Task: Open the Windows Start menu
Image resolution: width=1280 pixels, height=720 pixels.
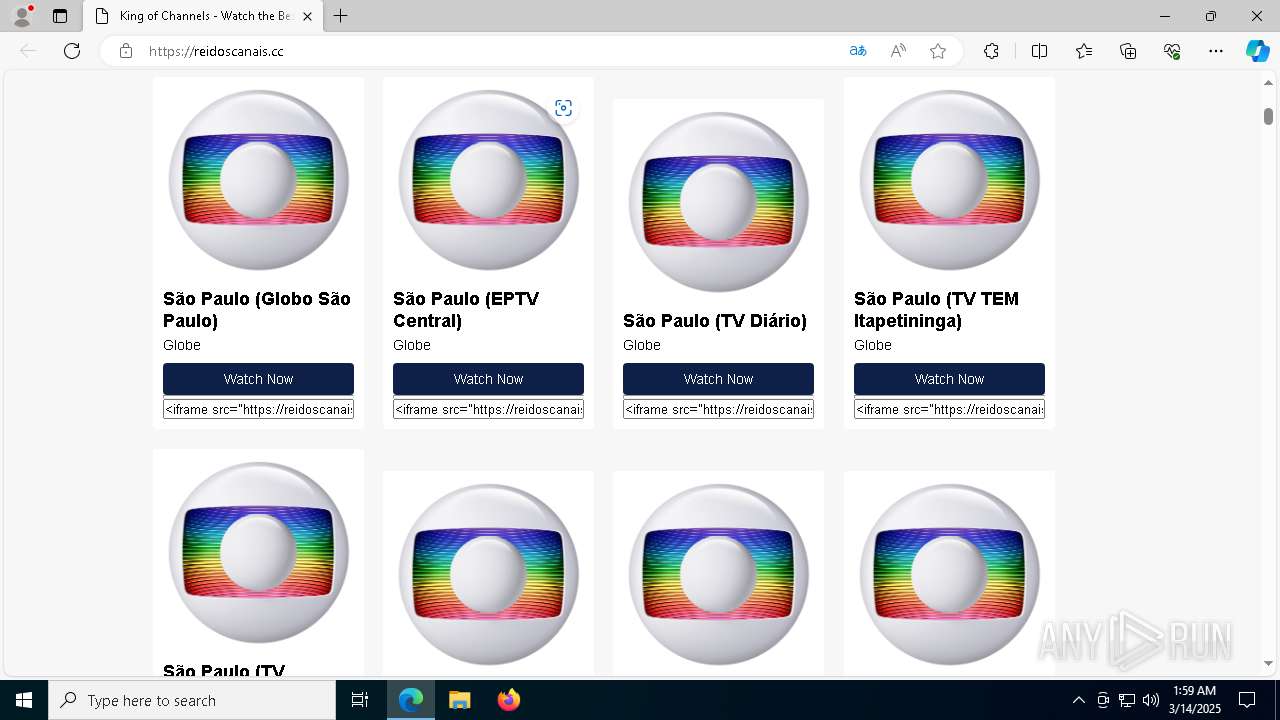Action: click(x=24, y=700)
